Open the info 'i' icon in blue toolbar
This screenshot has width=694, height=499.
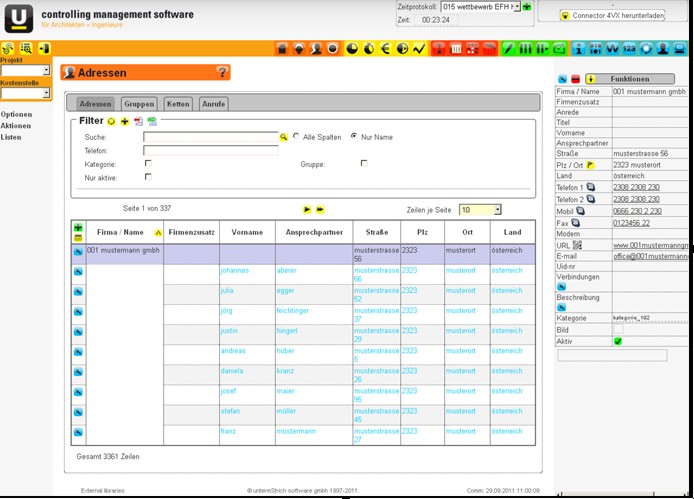point(578,48)
